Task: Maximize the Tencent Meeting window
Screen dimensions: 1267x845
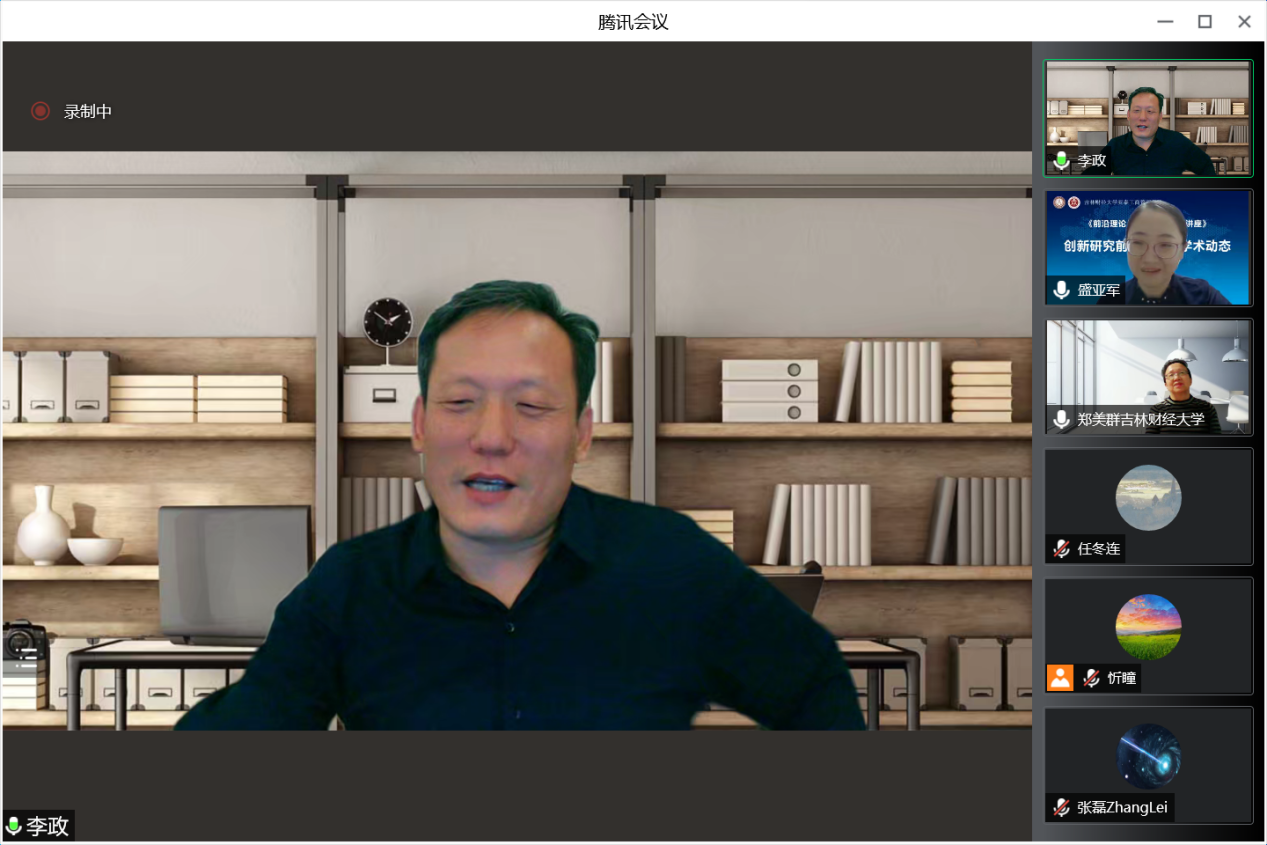Action: click(x=1205, y=21)
